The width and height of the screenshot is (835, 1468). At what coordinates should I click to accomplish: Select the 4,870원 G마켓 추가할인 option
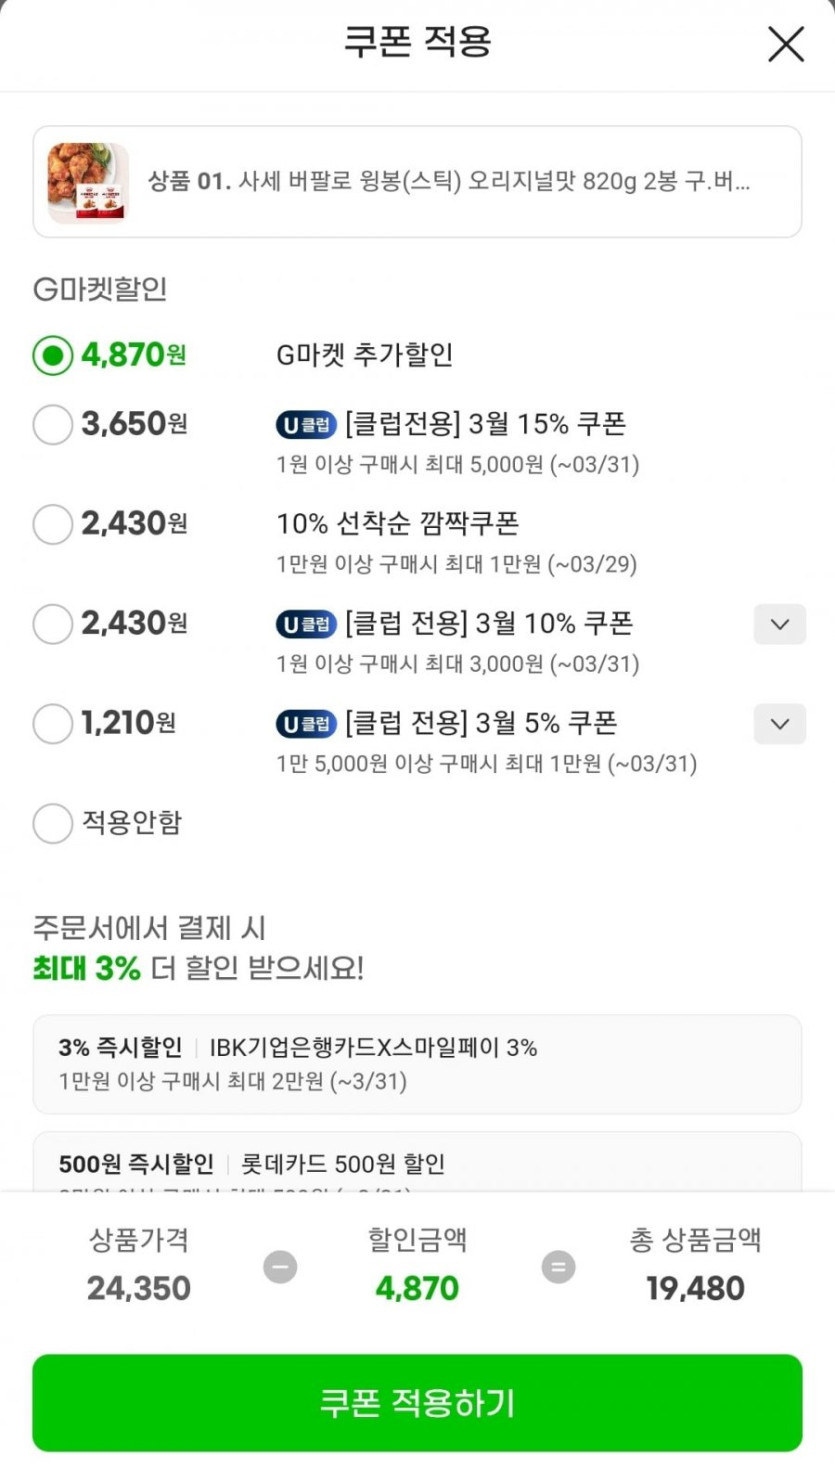click(53, 355)
